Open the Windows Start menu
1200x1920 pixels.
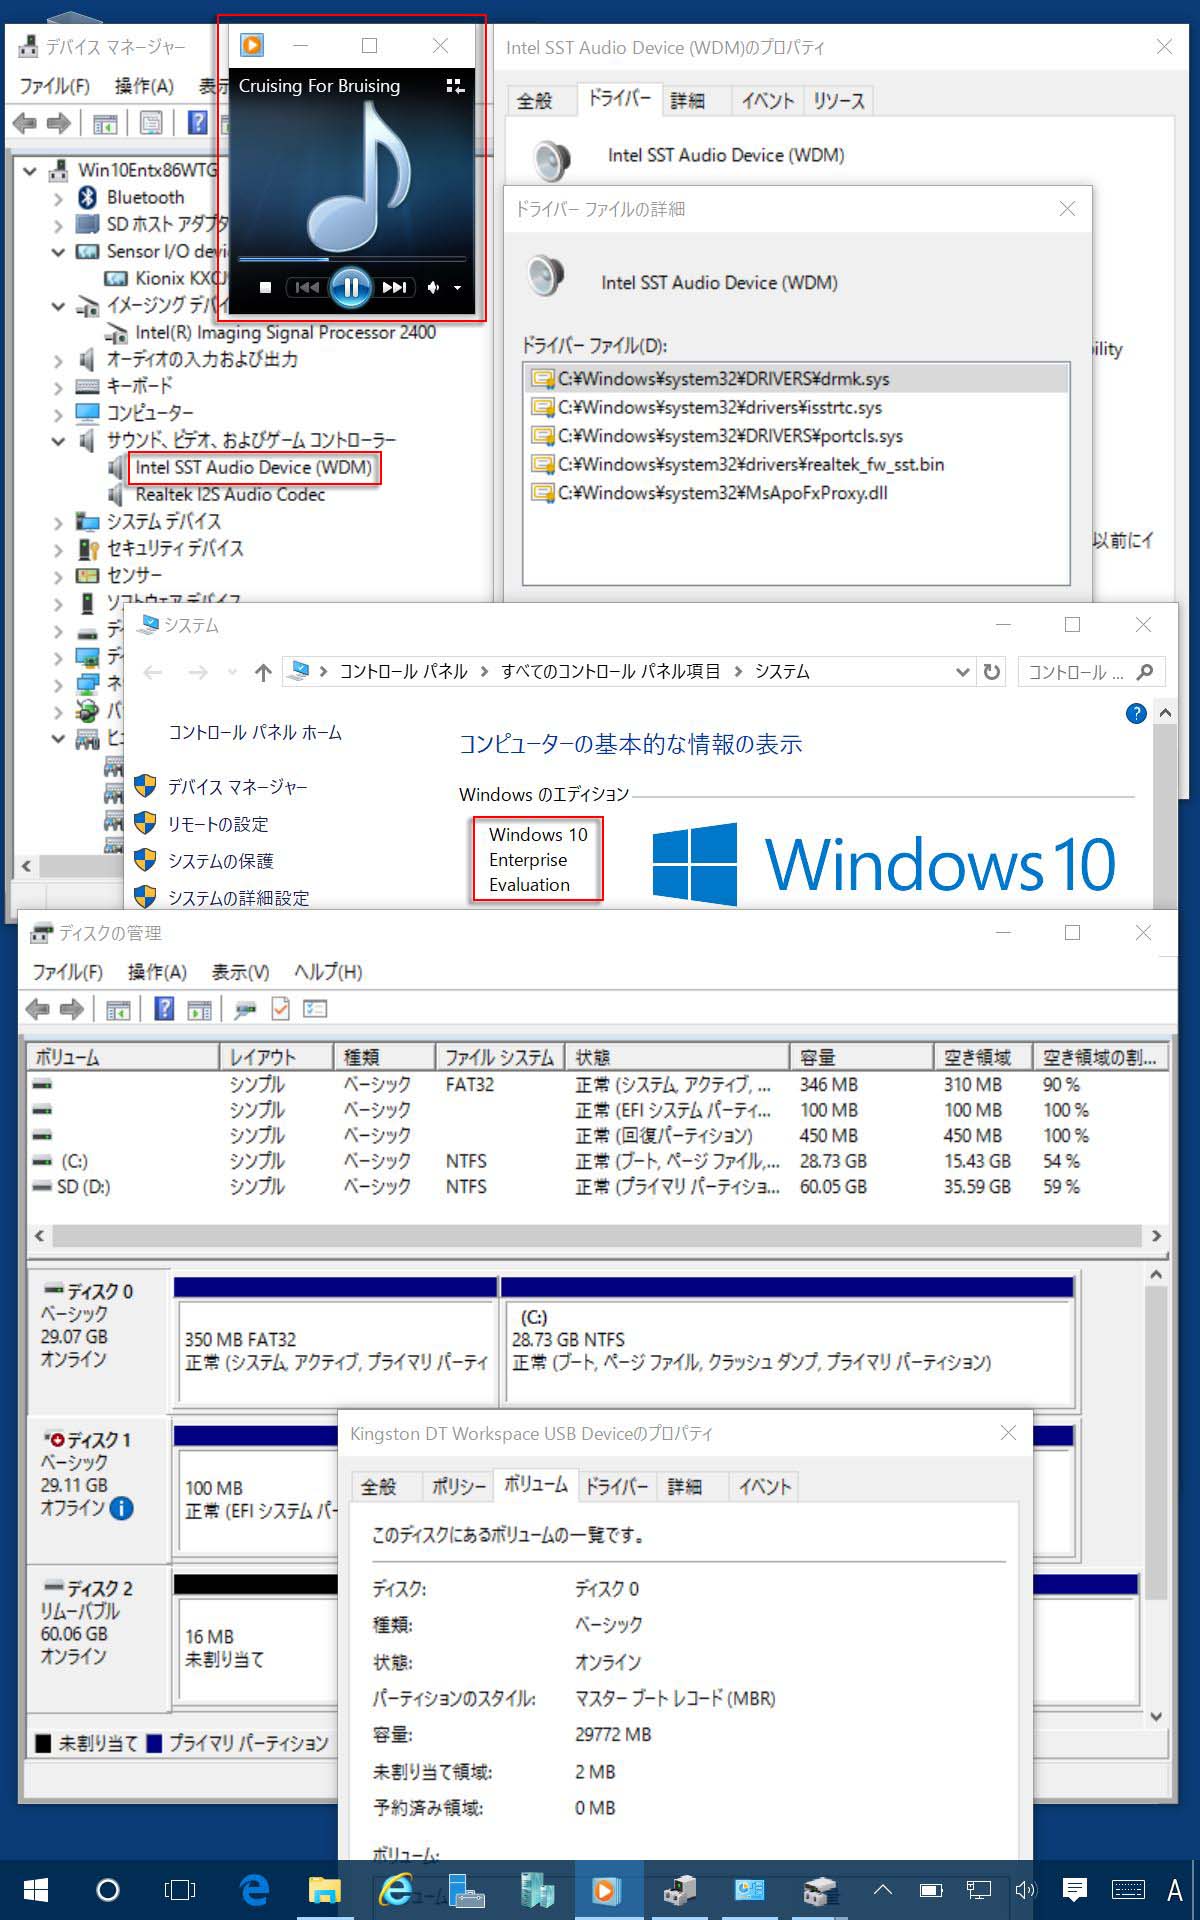36,1890
